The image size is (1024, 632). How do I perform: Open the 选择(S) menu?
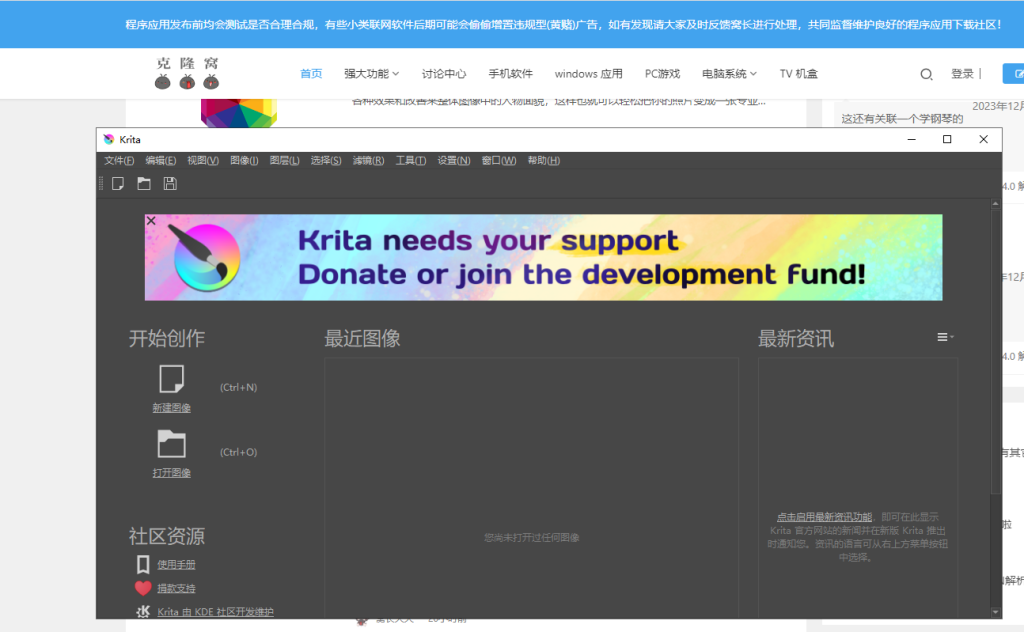coord(326,161)
